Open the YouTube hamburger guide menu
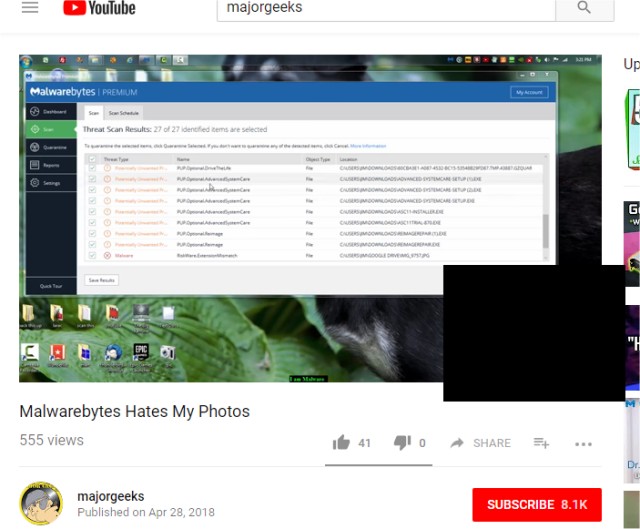The image size is (640, 529). coord(30,7)
